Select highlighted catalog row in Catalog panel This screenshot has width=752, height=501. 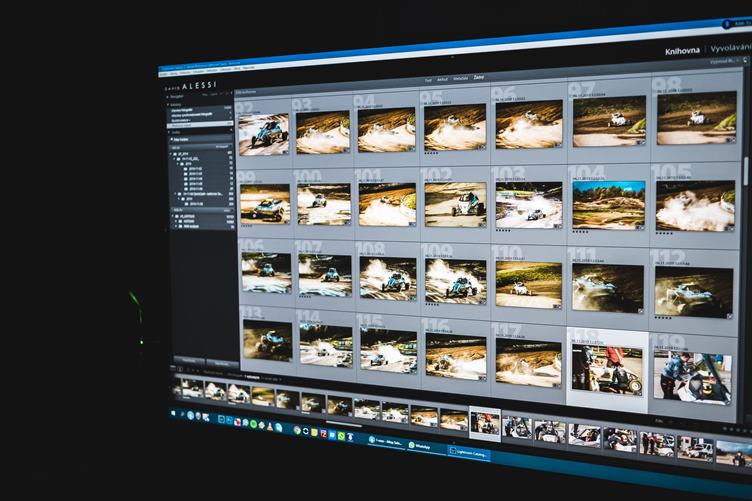pyautogui.click(x=200, y=125)
